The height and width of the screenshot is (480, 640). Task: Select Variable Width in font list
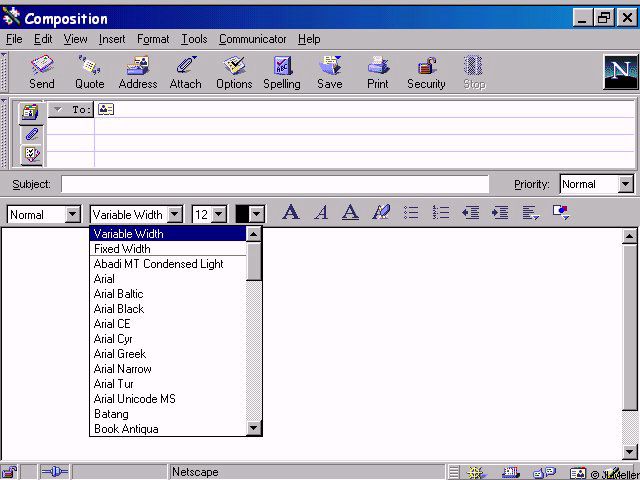[x=168, y=234]
